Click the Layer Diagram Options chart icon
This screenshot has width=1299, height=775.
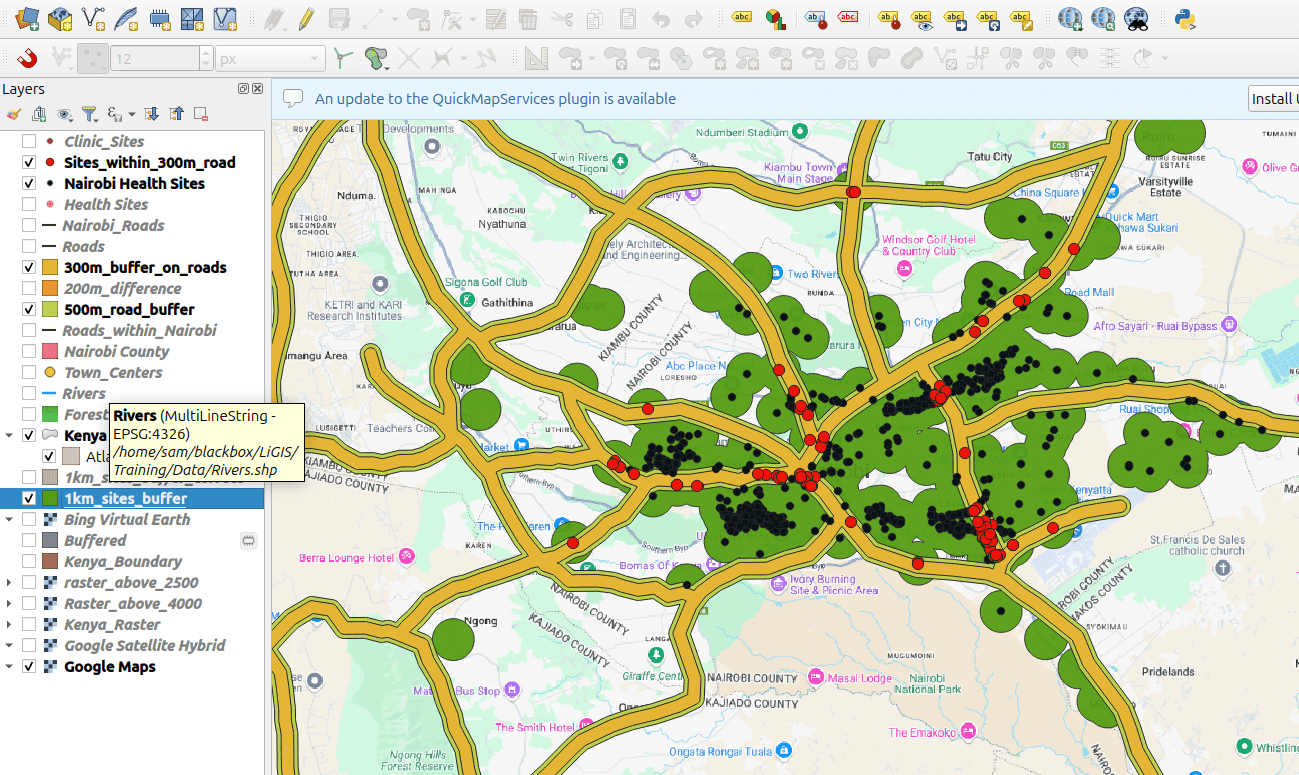(x=774, y=17)
